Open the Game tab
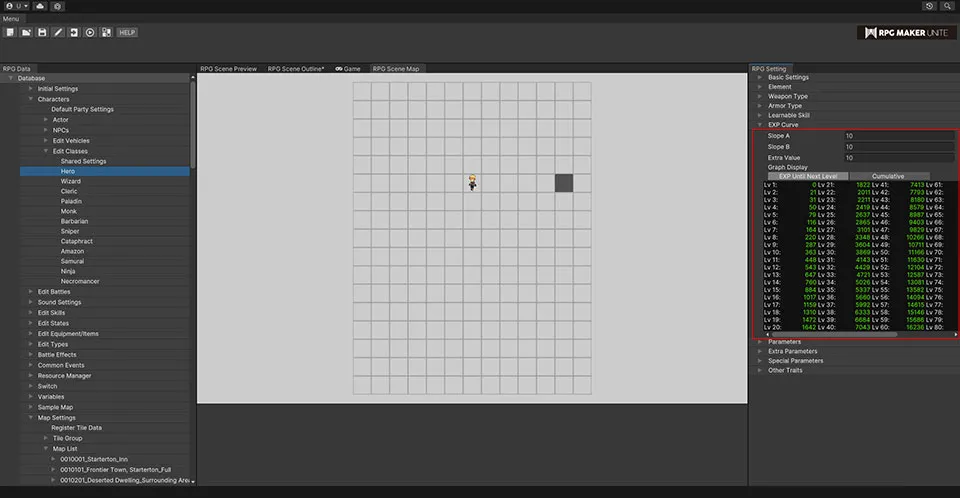Screen dimensions: 960x498 348,69
